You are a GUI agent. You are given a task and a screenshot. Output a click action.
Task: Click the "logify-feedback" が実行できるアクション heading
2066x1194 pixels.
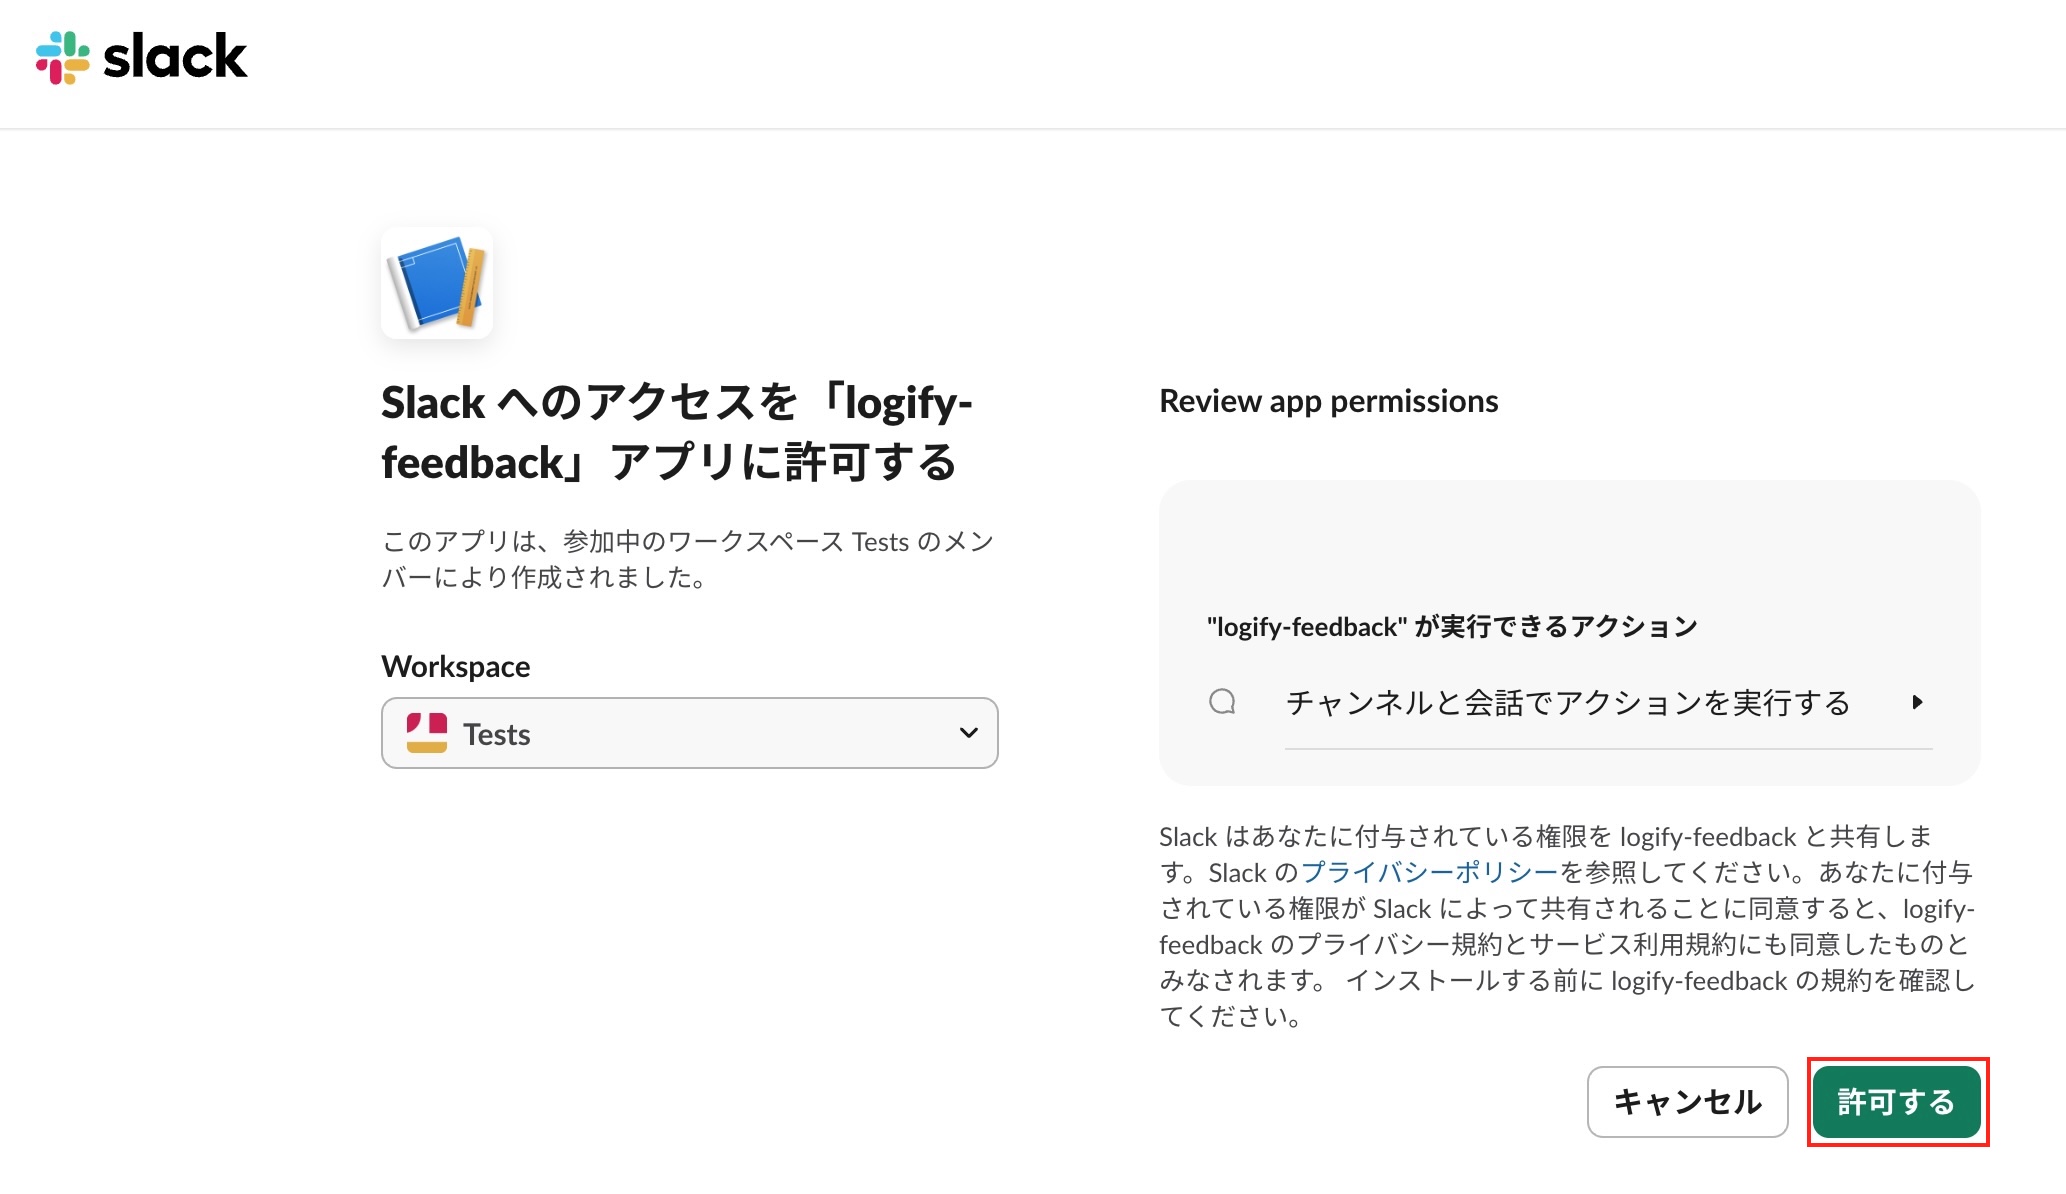pos(1452,627)
